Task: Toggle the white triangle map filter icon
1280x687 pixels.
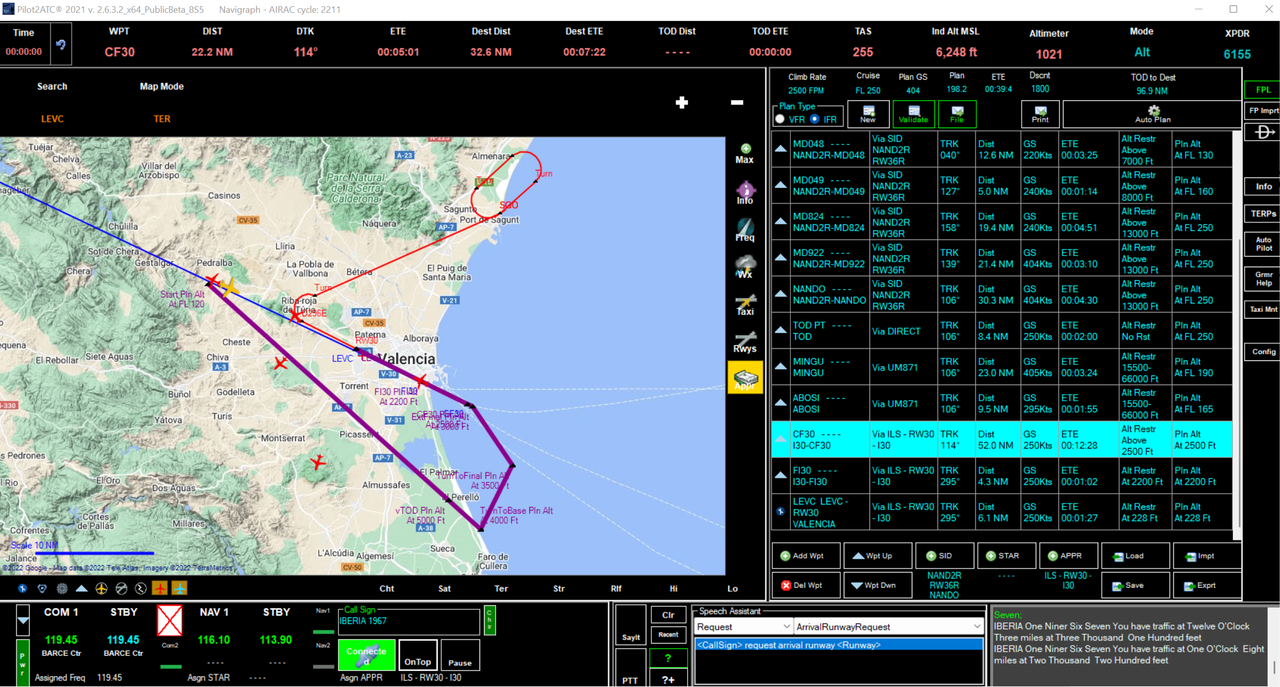Action: click(x=81, y=588)
